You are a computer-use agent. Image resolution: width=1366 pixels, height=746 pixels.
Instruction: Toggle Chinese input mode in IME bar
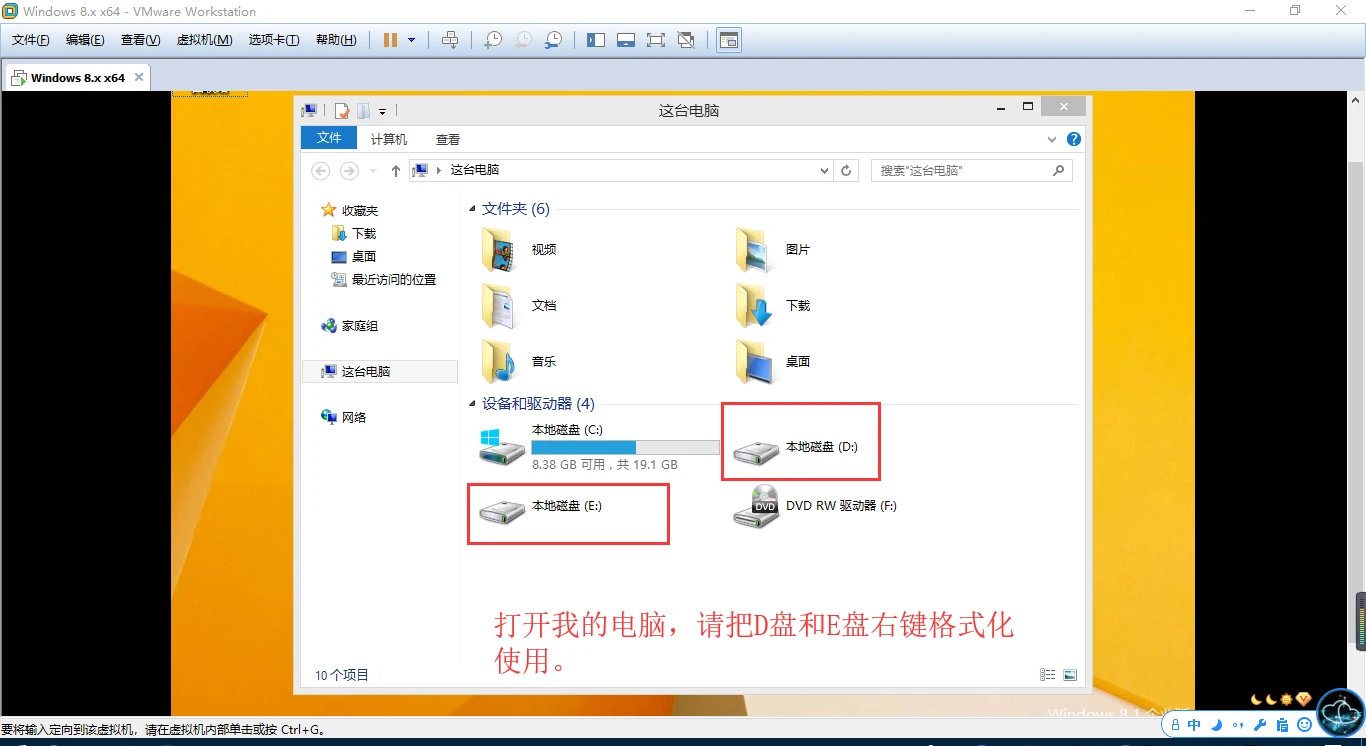(1194, 725)
